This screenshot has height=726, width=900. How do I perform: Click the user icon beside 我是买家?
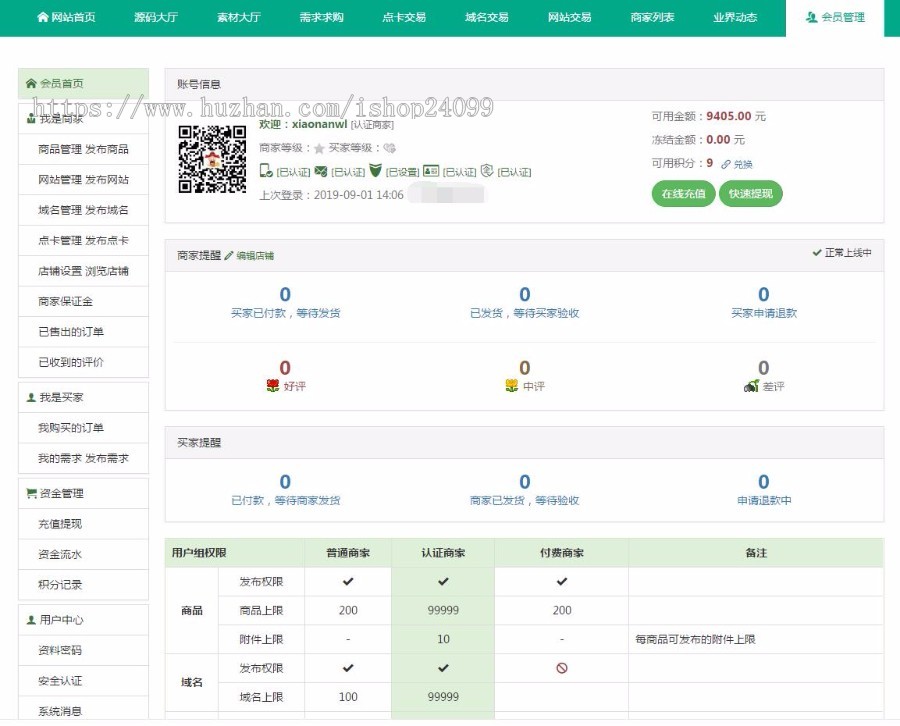click(31, 397)
